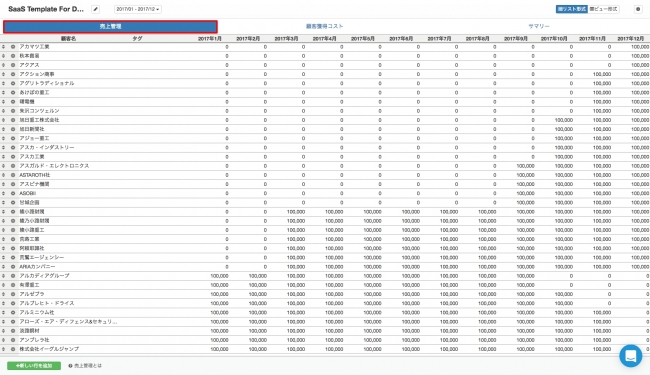
Task: Click the reorder handle of アローズ・エア・ディフェンス row
Action: [x=4, y=322]
